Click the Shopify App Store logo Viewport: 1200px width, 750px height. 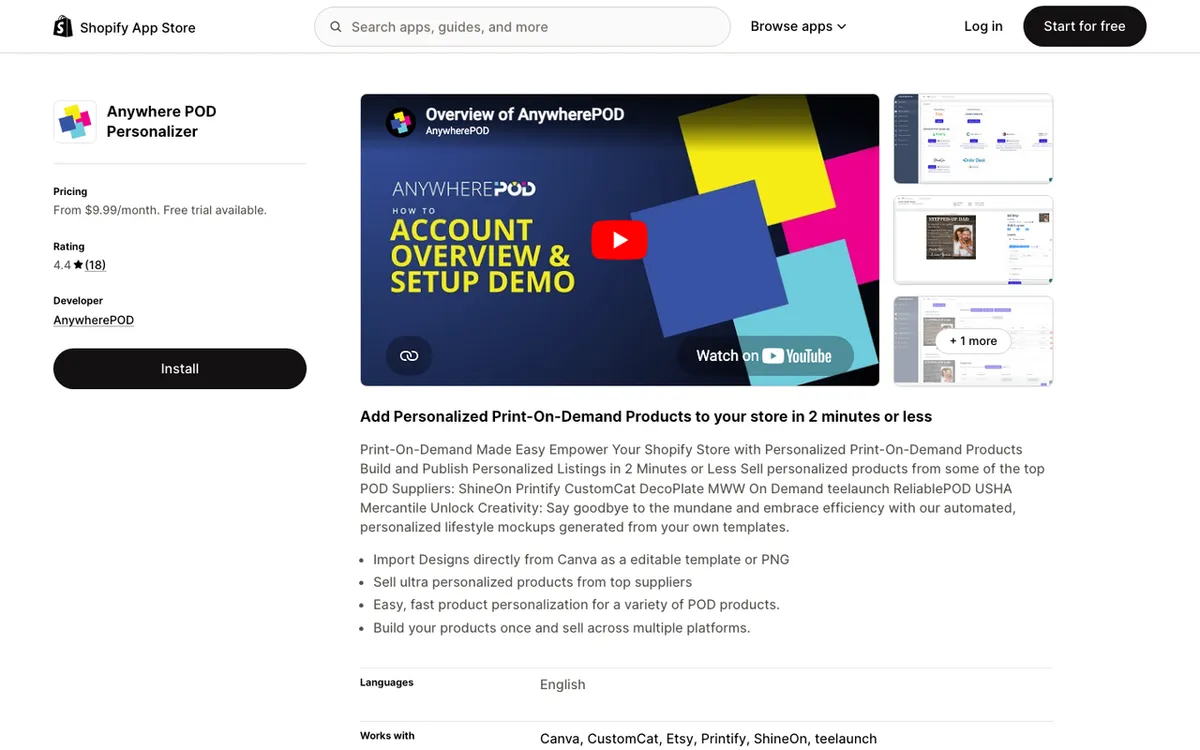[x=124, y=27]
